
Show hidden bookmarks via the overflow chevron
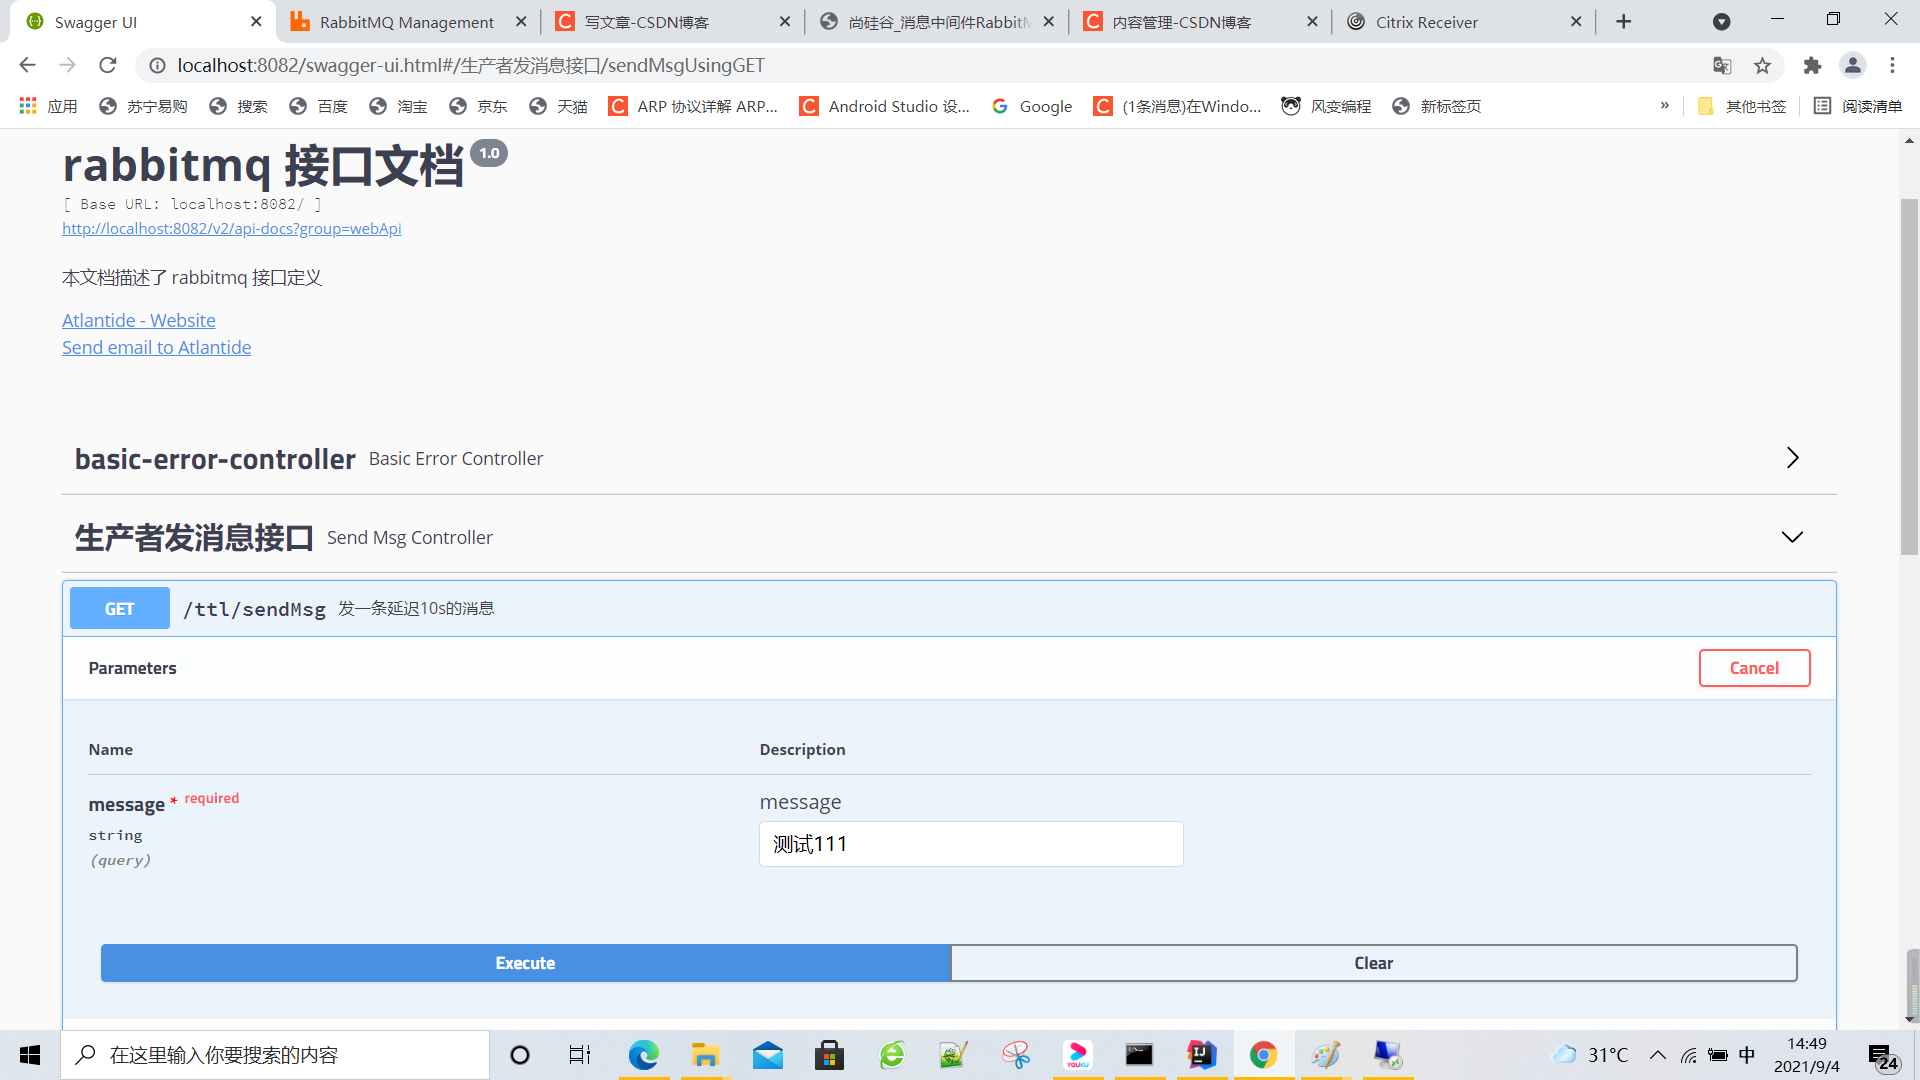1665,106
